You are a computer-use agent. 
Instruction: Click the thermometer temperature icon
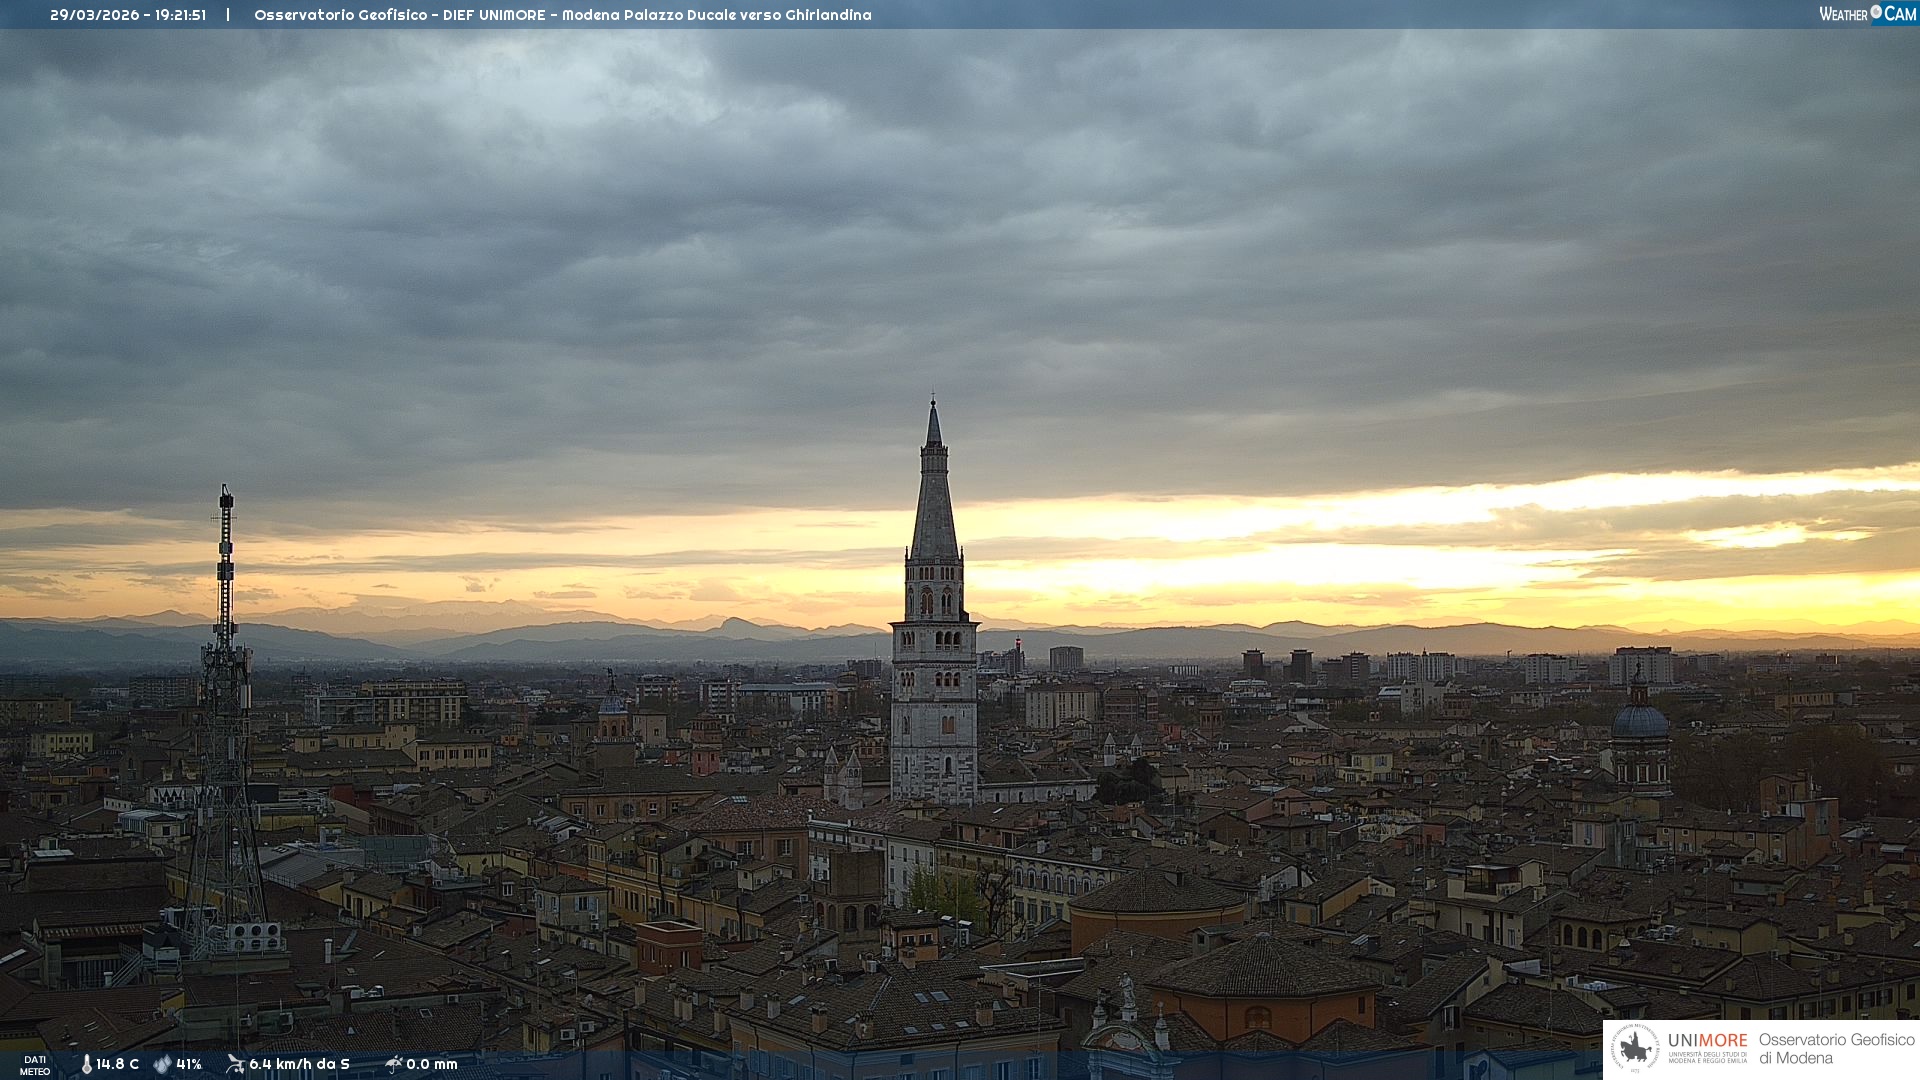point(86,1064)
